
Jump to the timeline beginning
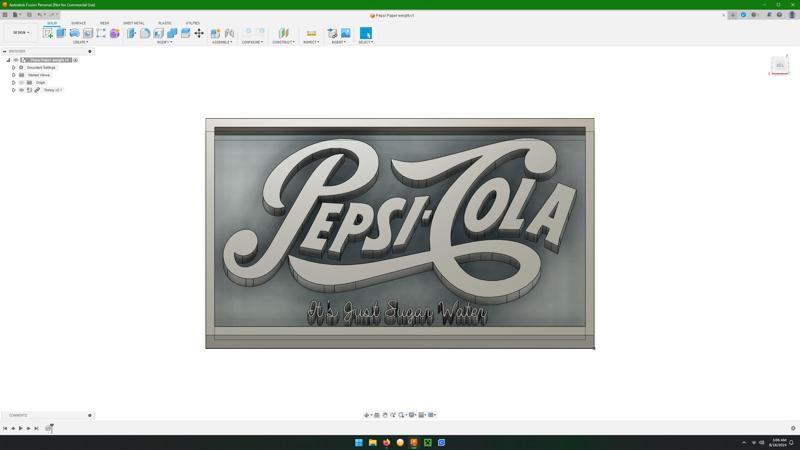(x=5, y=429)
